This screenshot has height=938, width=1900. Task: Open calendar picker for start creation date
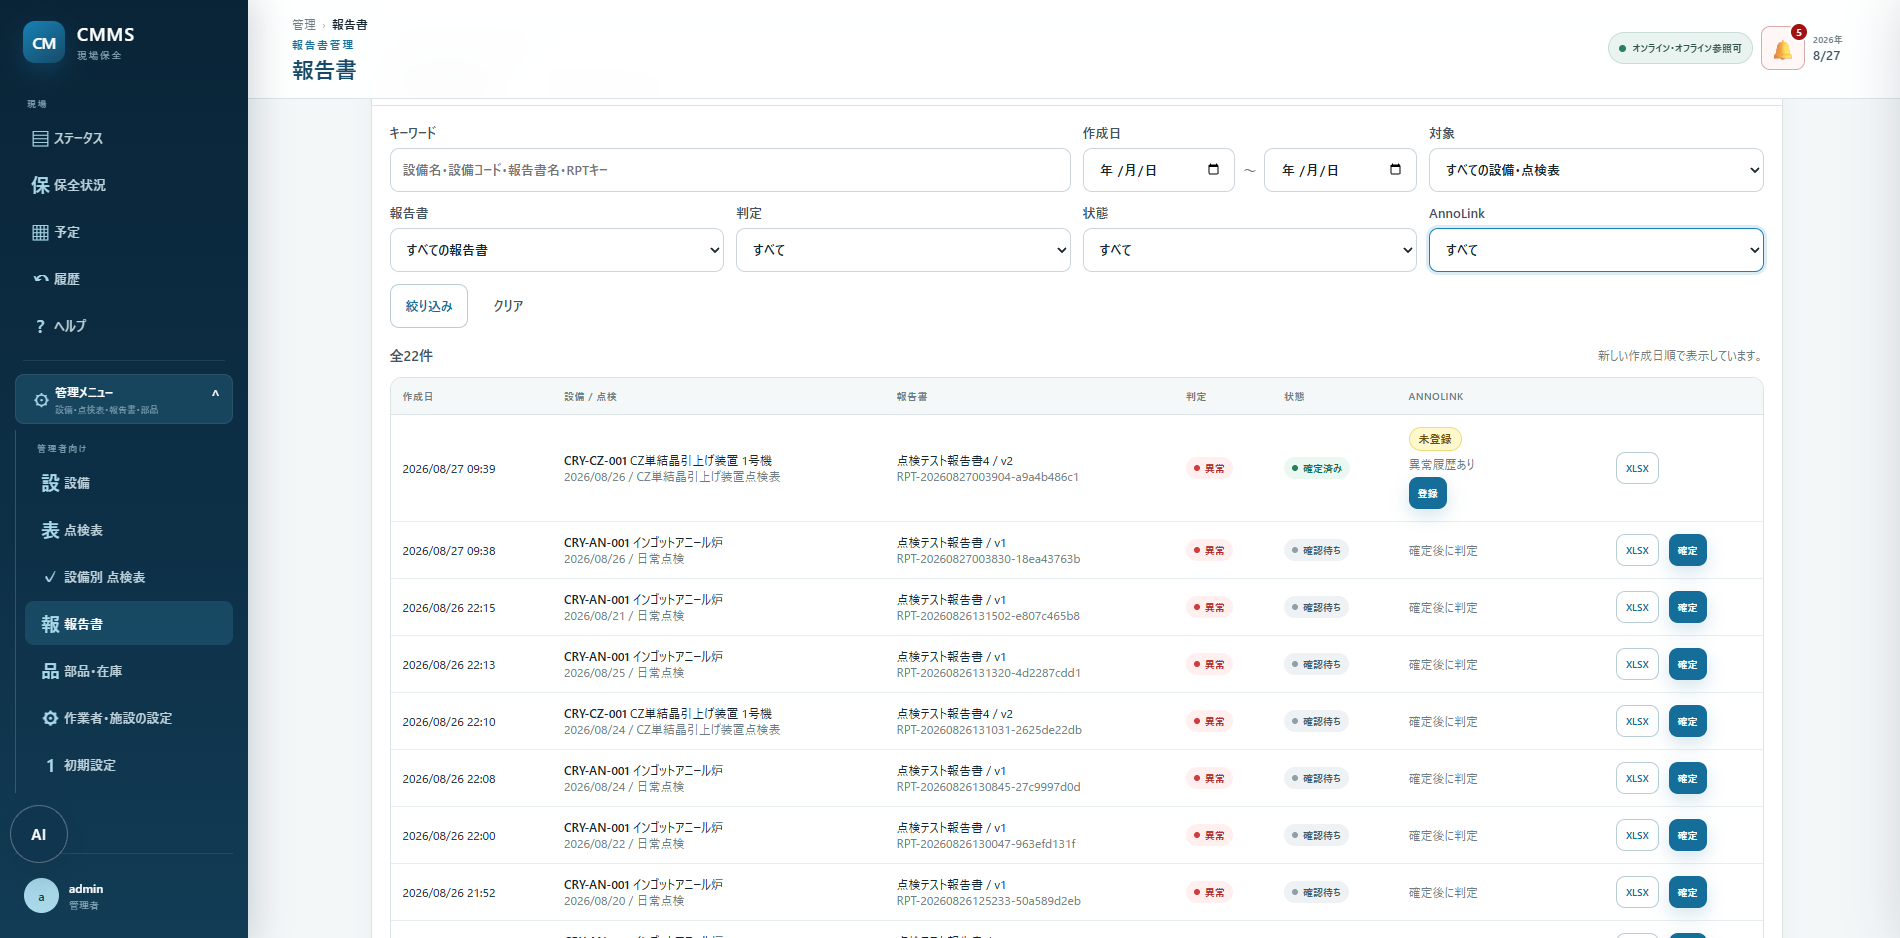coord(1213,170)
